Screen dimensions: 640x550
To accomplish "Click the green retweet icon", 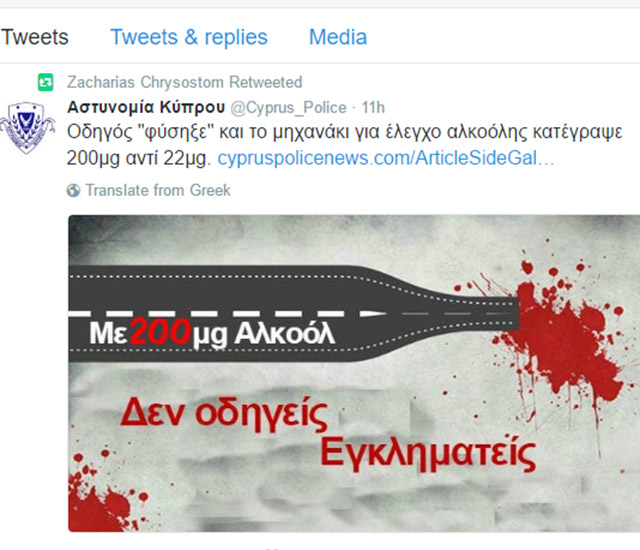I will click(x=46, y=82).
